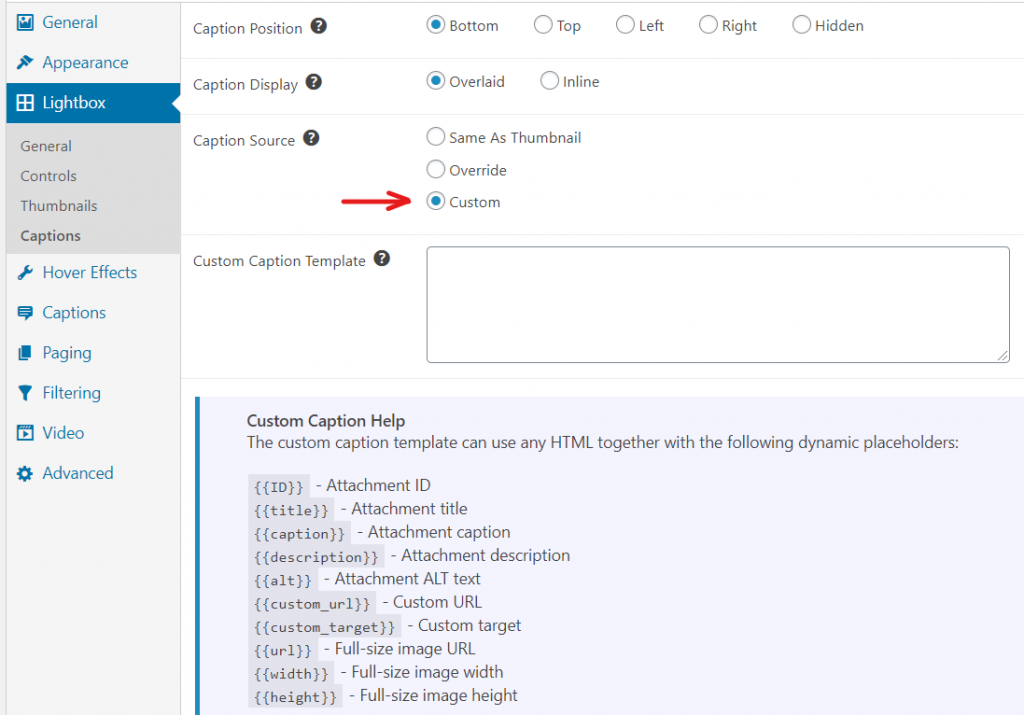Click the Hover Effects paintbrush icon
Image resolution: width=1024 pixels, height=715 pixels.
(x=26, y=272)
